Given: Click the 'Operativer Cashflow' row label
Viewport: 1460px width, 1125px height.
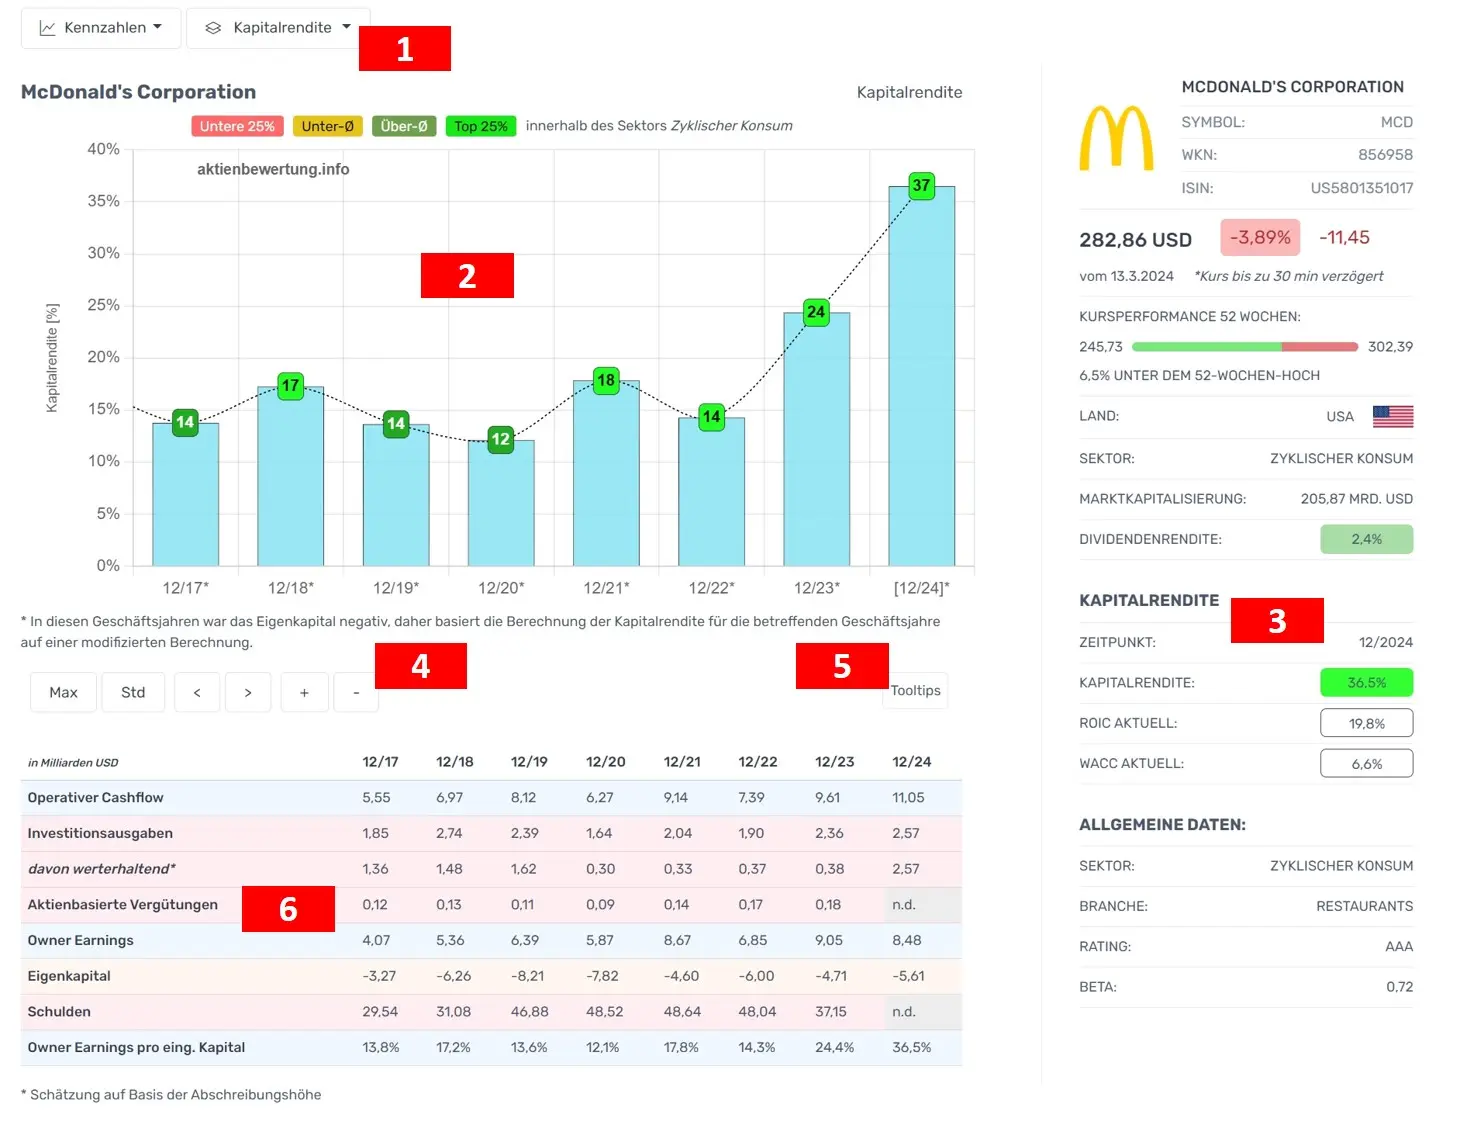Looking at the screenshot, I should (95, 798).
